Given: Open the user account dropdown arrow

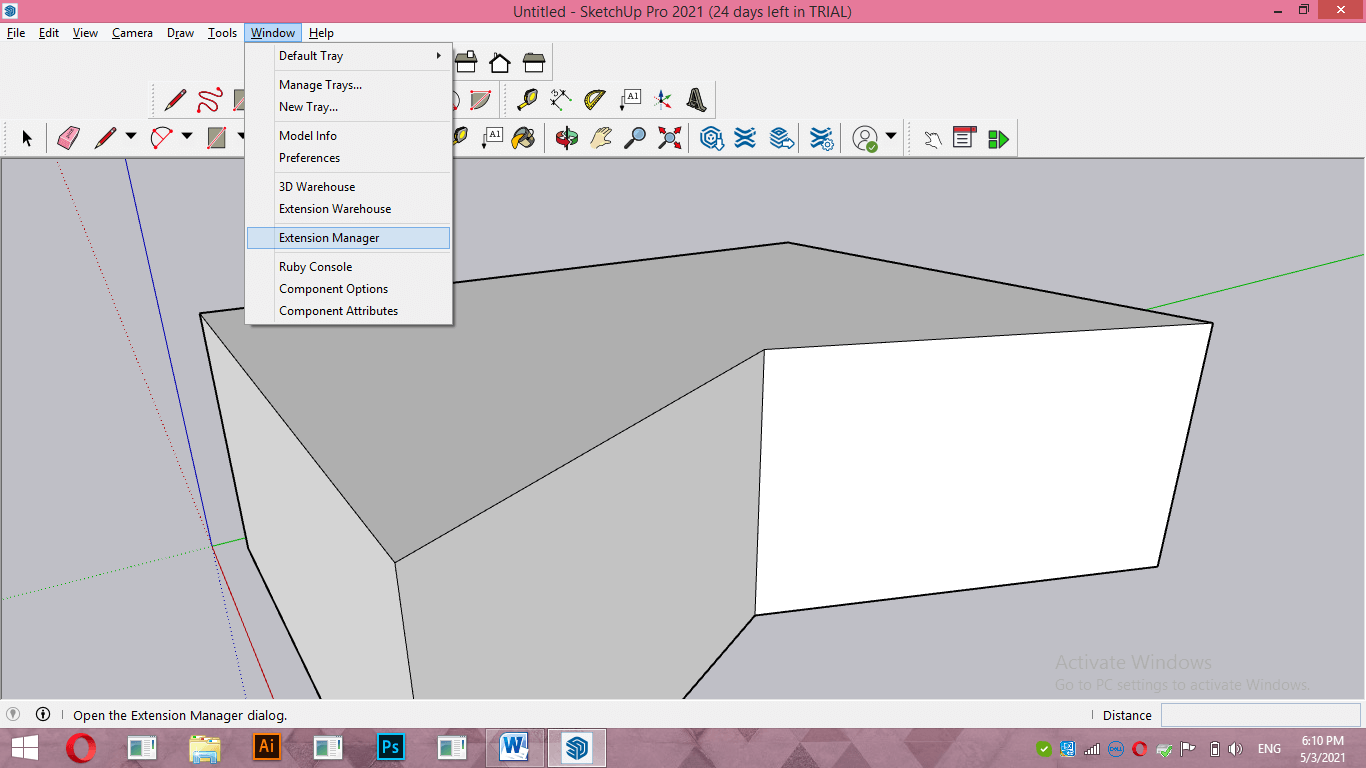Looking at the screenshot, I should (x=891, y=136).
